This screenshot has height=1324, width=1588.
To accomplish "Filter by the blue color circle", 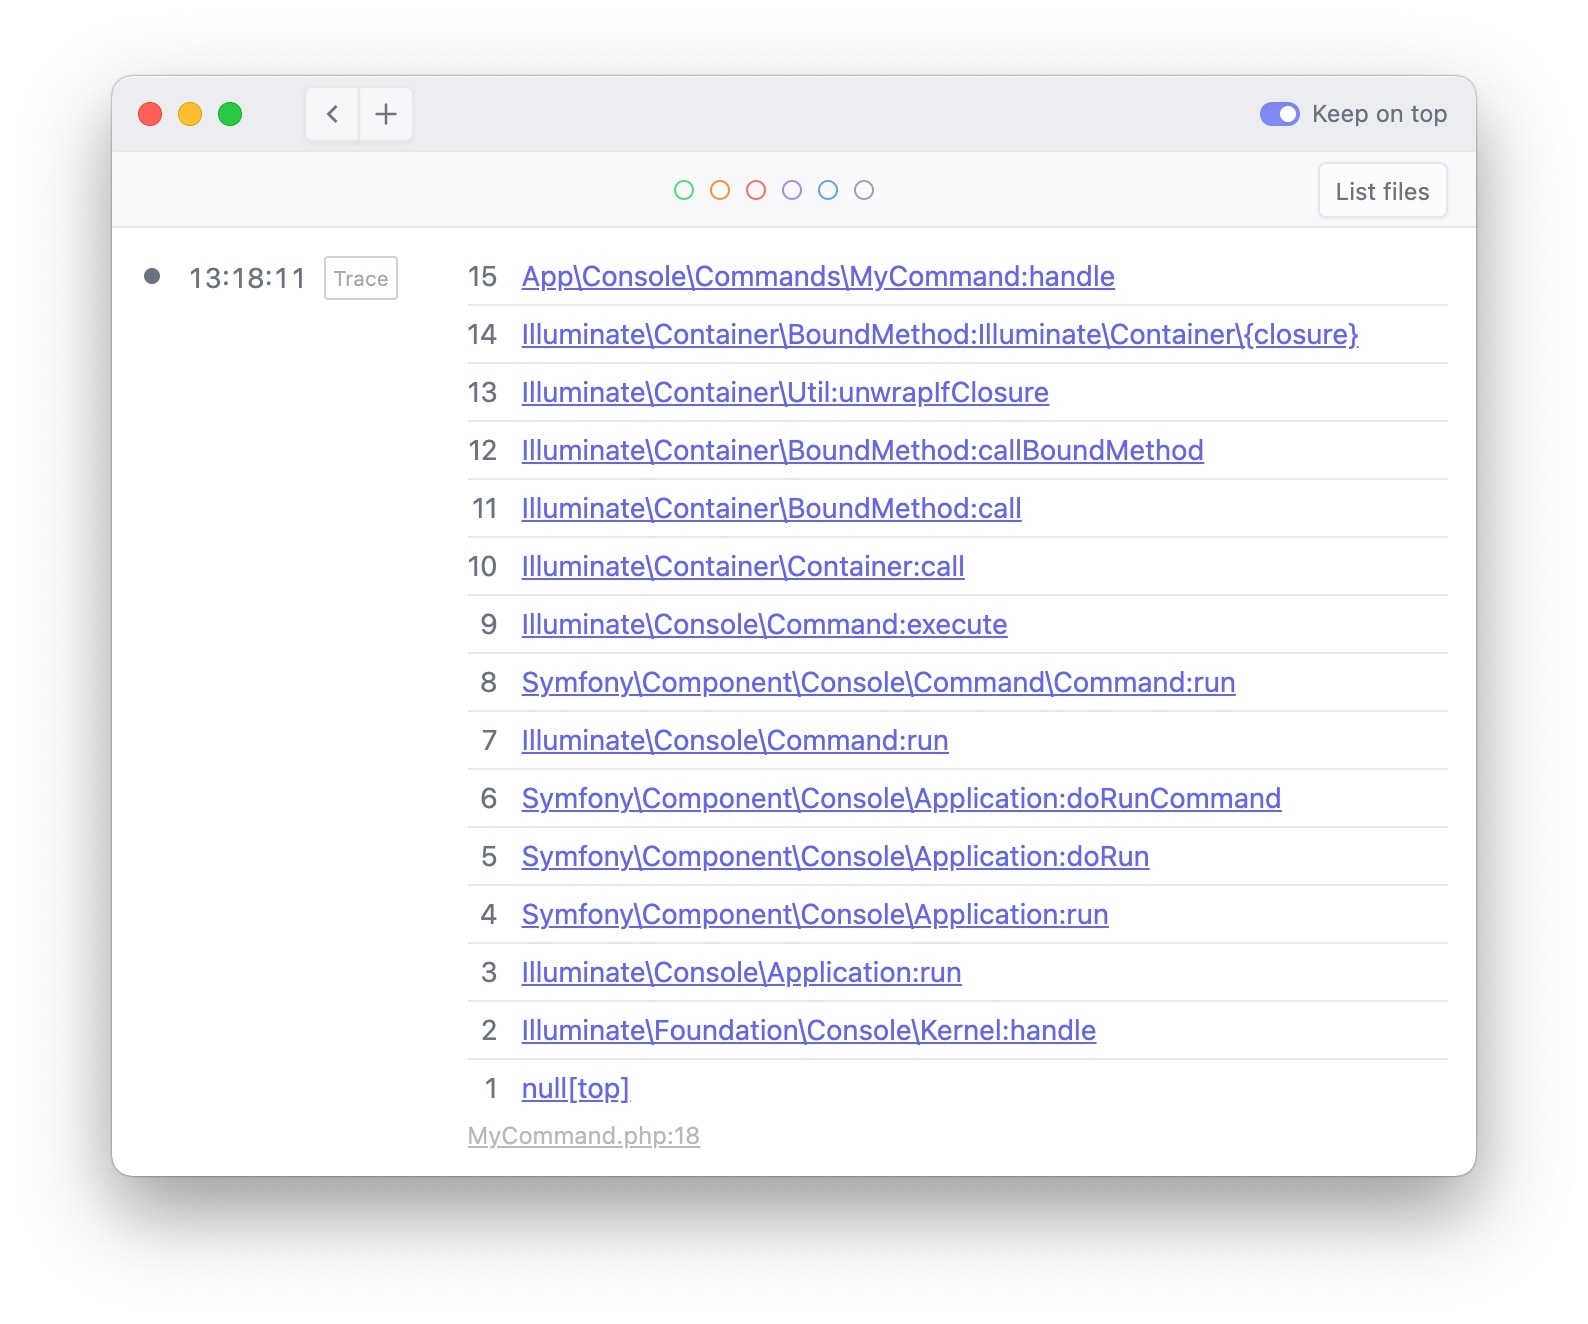I will point(828,190).
